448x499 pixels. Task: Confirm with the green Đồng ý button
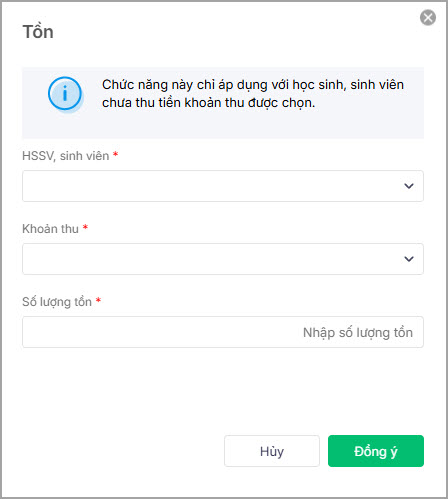(376, 451)
